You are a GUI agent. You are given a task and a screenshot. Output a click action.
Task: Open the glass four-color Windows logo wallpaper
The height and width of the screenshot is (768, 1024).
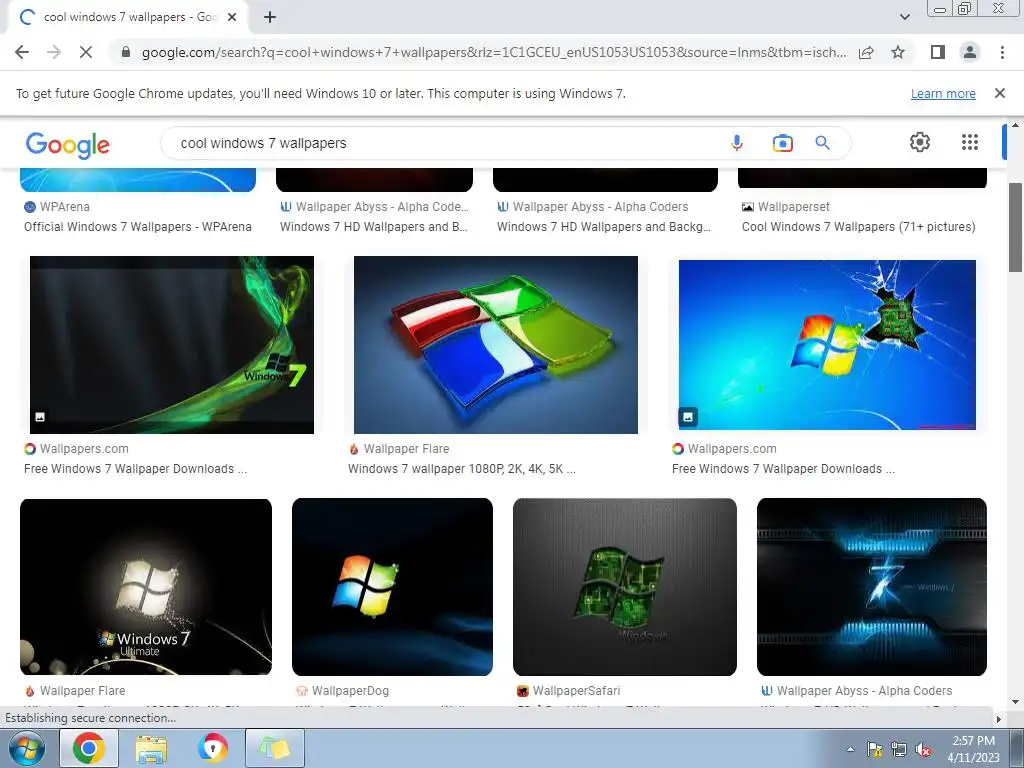pyautogui.click(x=496, y=345)
